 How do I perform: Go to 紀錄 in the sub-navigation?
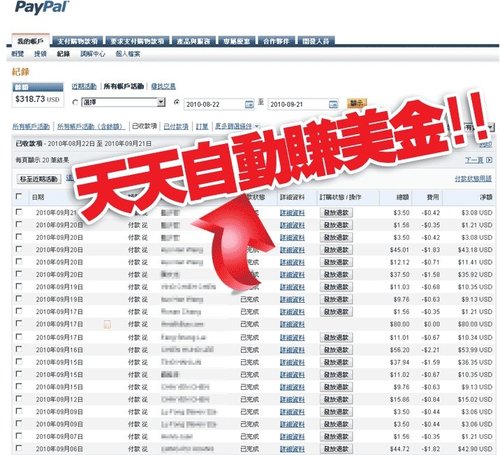click(63, 54)
